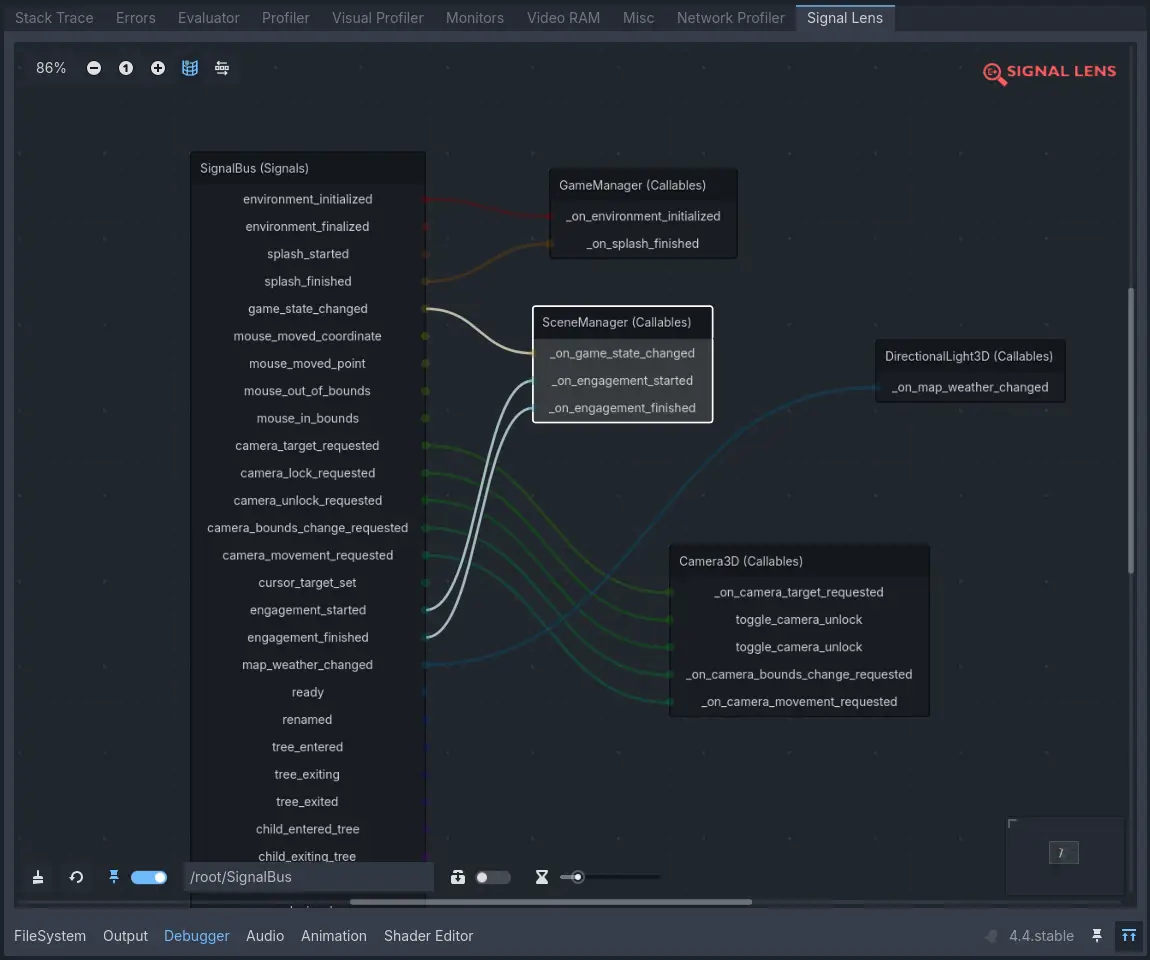The image size is (1150, 960).
Task: Enable the switch beside download-box icon
Action: [493, 877]
